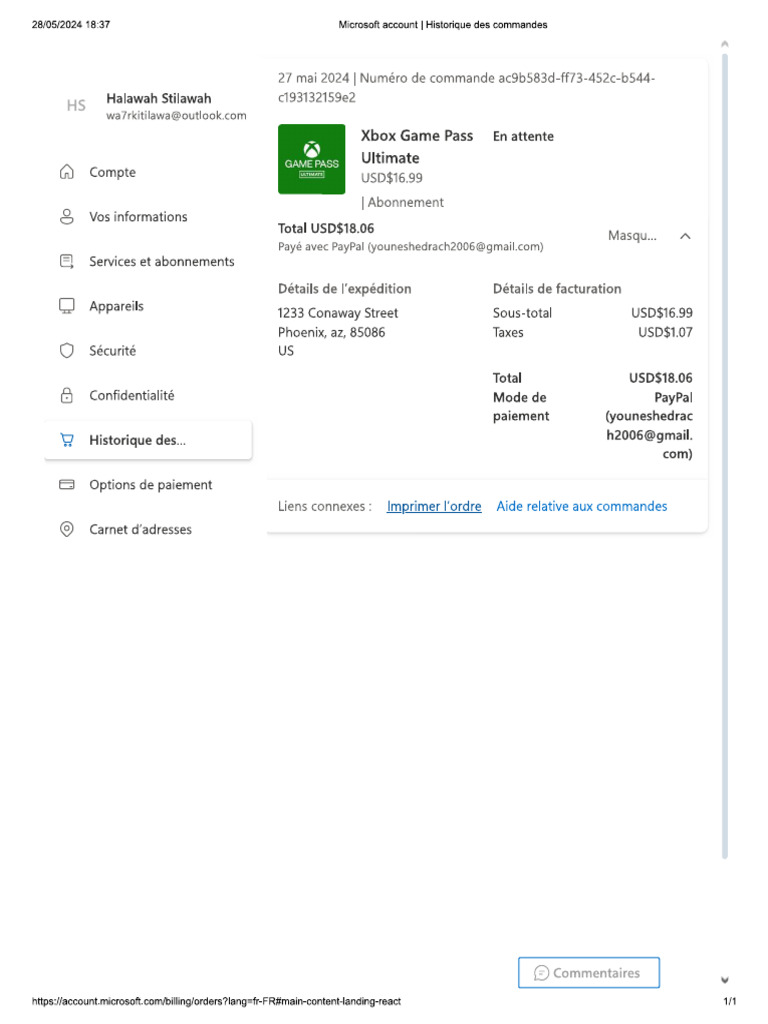Click the Sécurité shield icon

[x=67, y=351]
